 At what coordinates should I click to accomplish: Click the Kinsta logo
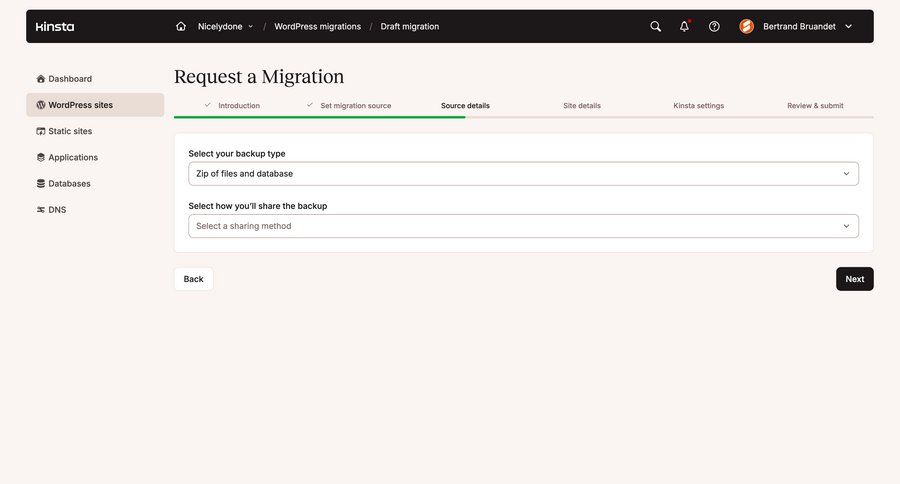coord(55,26)
